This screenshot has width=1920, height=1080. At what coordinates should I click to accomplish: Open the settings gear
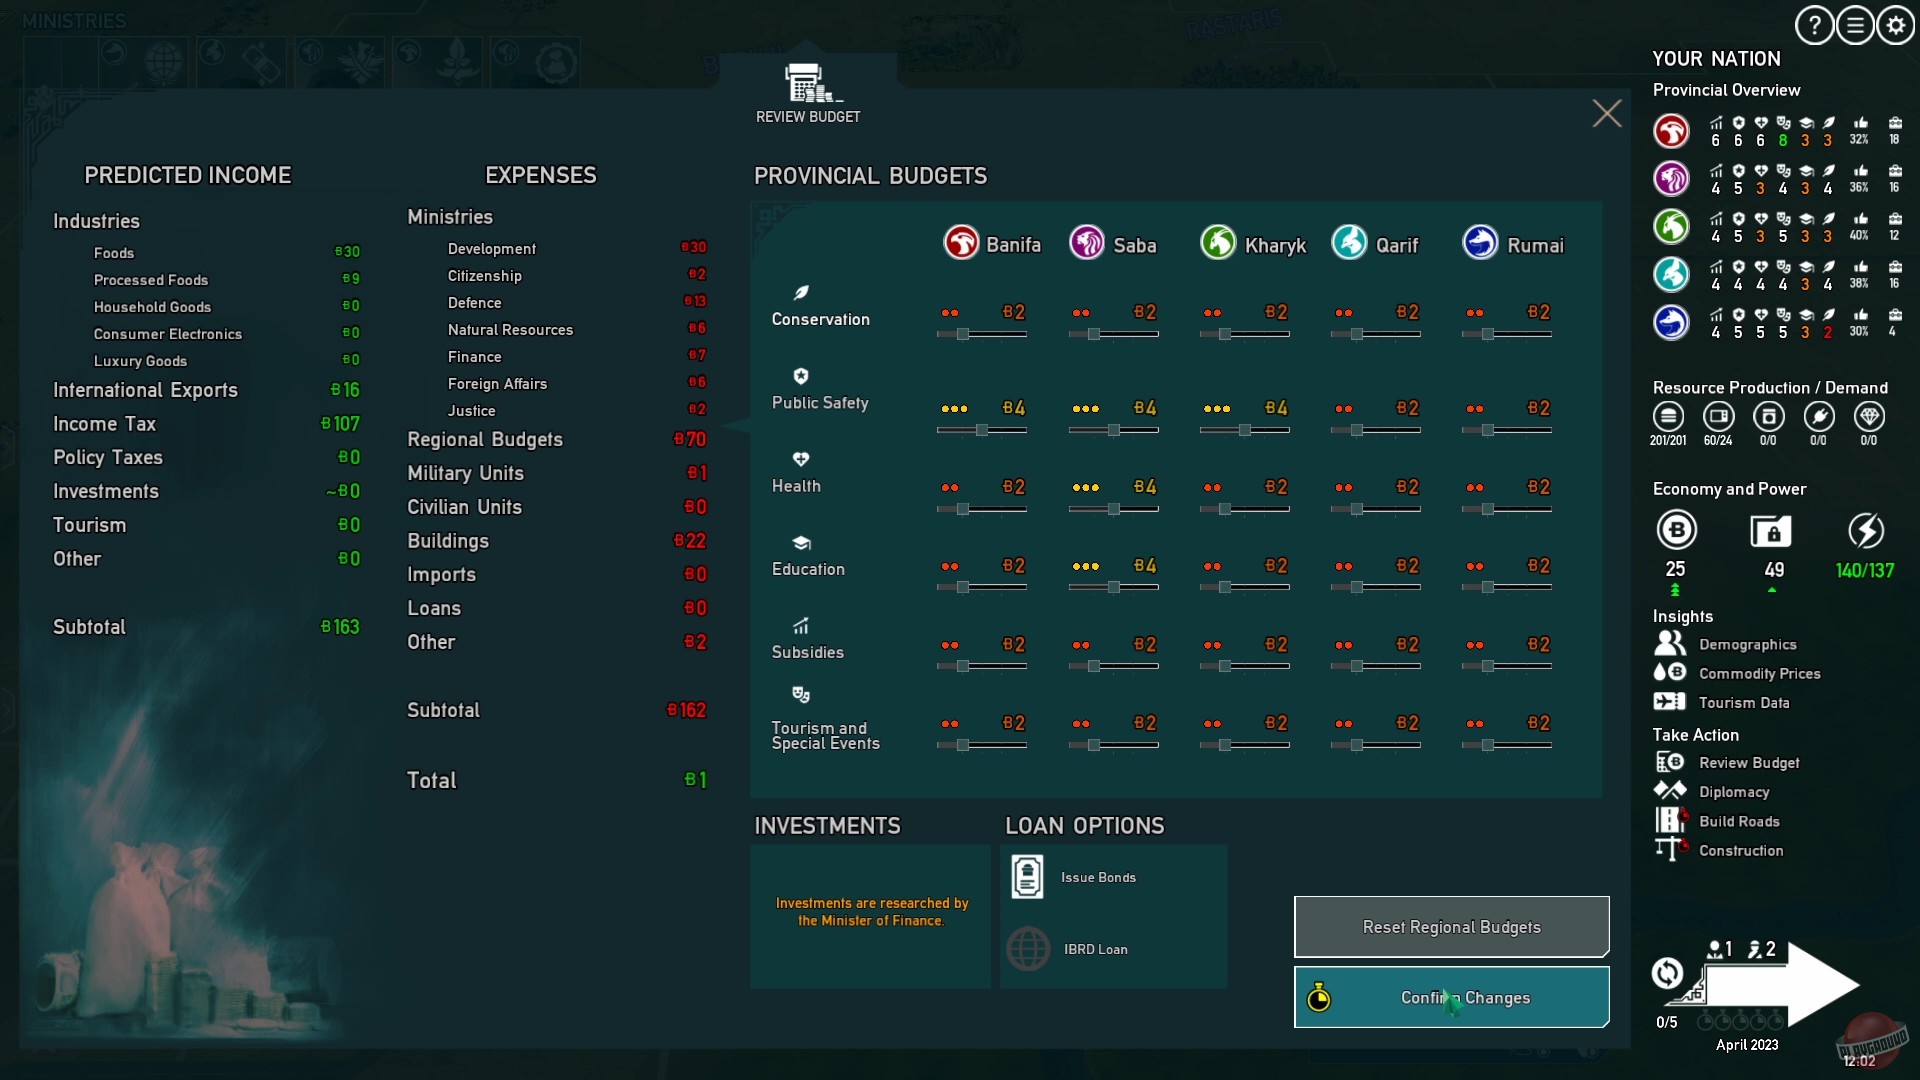pos(1895,25)
